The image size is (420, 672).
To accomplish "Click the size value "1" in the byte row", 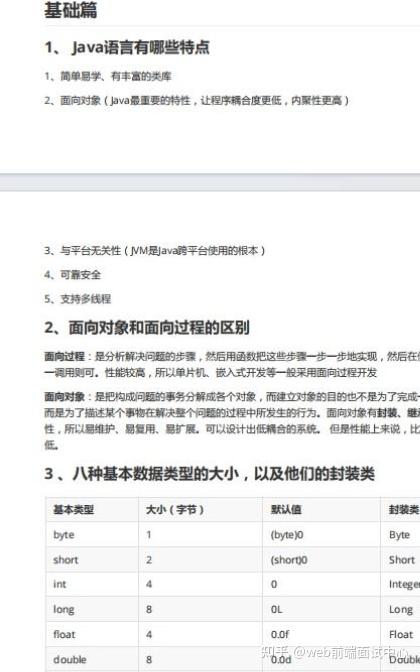I will pyautogui.click(x=149, y=534).
